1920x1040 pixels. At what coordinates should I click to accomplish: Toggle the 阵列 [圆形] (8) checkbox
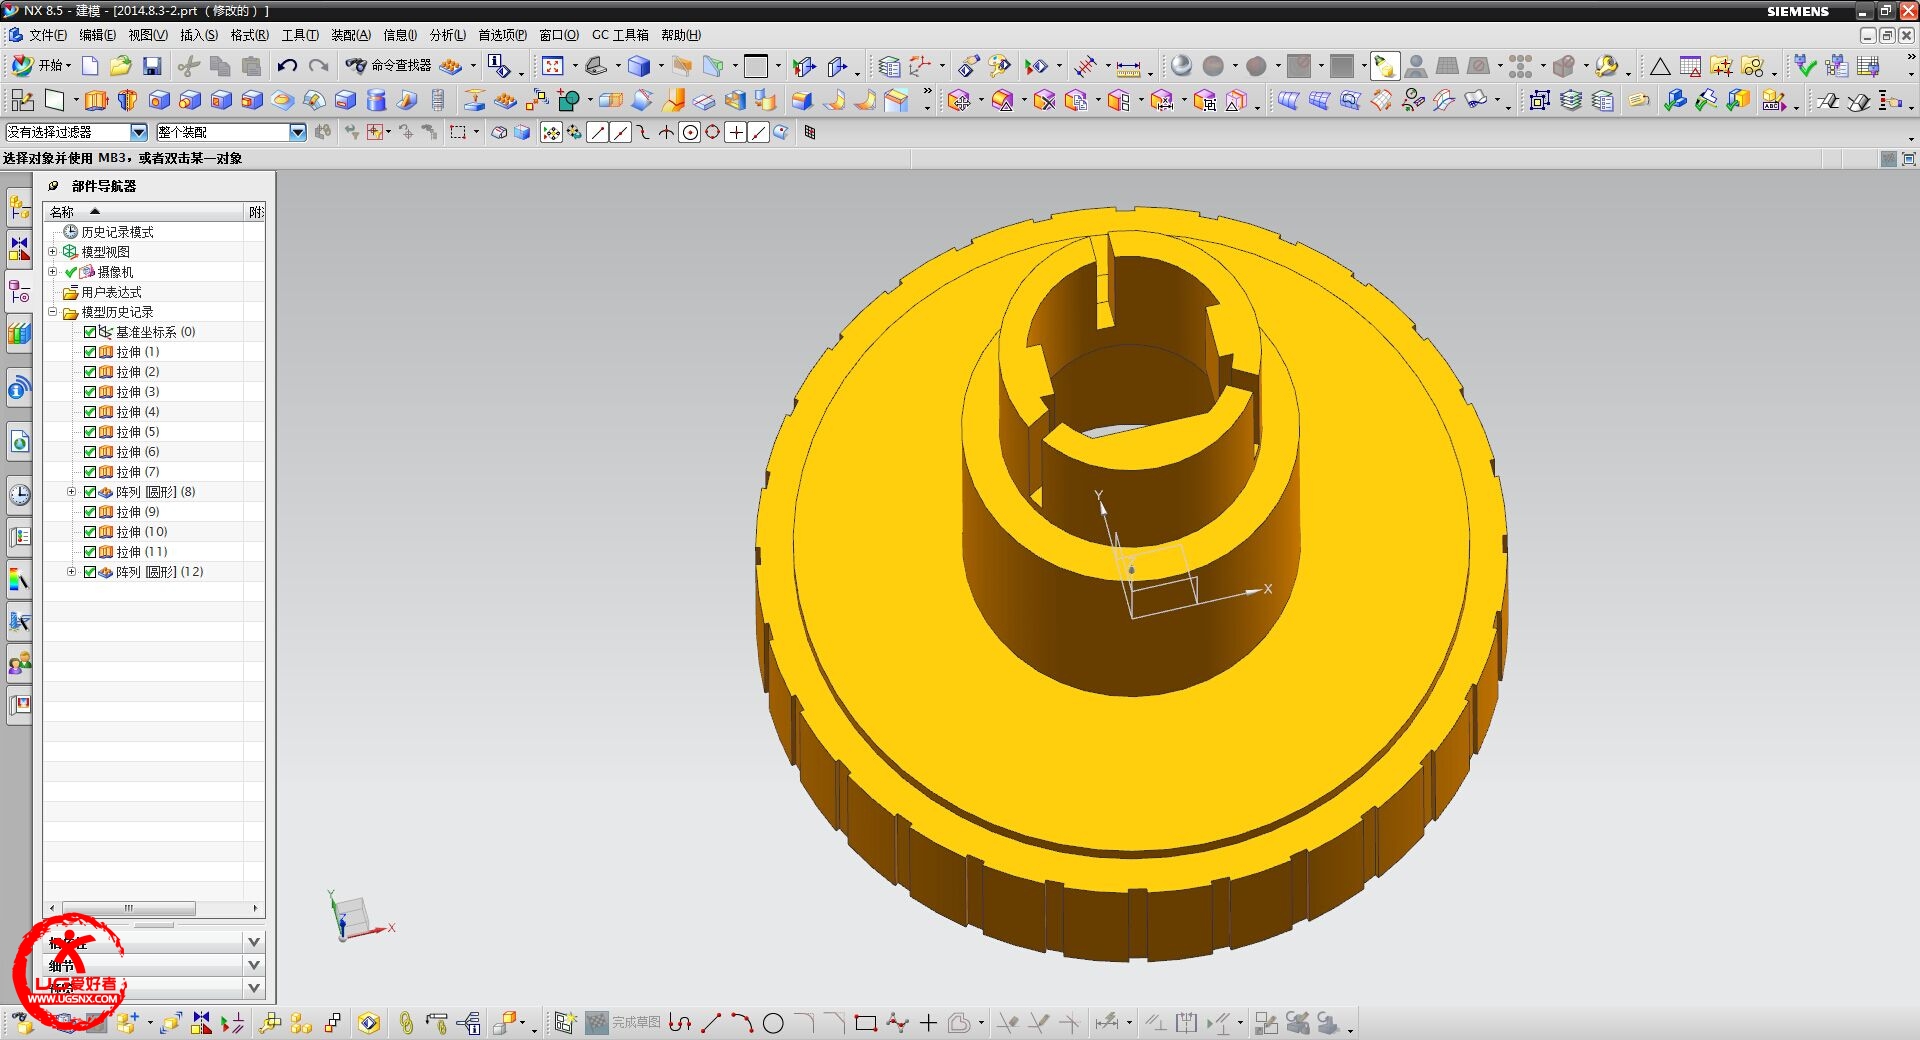[90, 492]
